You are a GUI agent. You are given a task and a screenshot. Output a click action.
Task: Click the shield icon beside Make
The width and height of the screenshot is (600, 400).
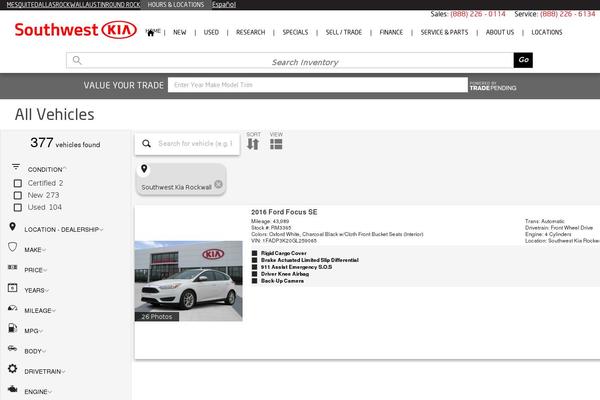tap(12, 247)
